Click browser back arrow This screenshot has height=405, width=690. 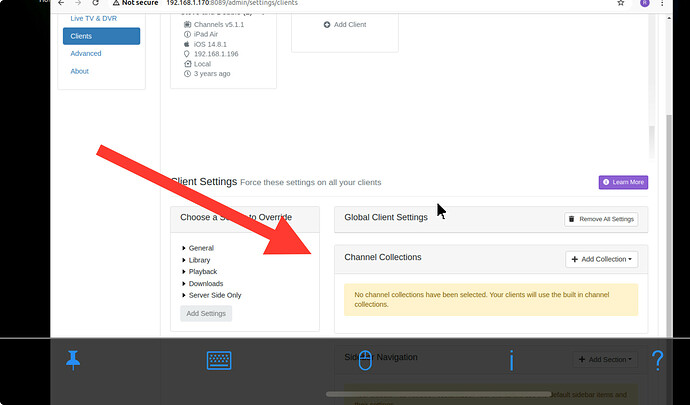point(61,4)
